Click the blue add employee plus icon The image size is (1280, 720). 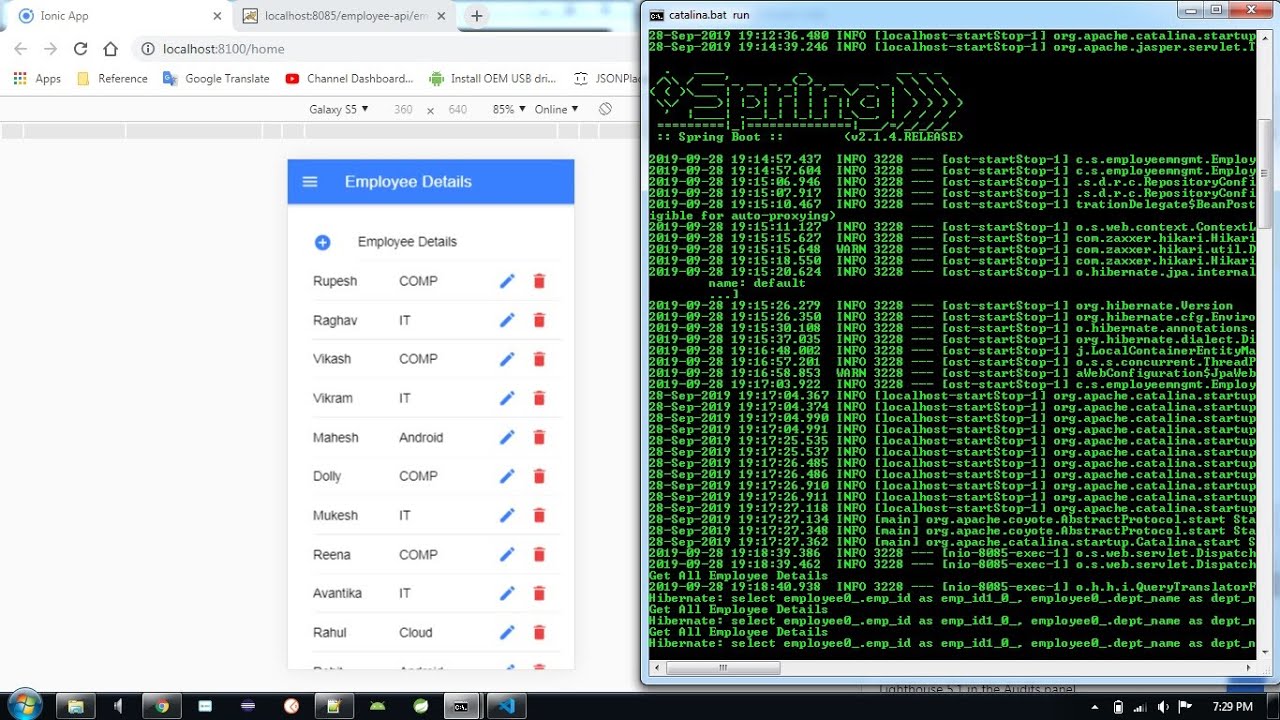[x=322, y=242]
